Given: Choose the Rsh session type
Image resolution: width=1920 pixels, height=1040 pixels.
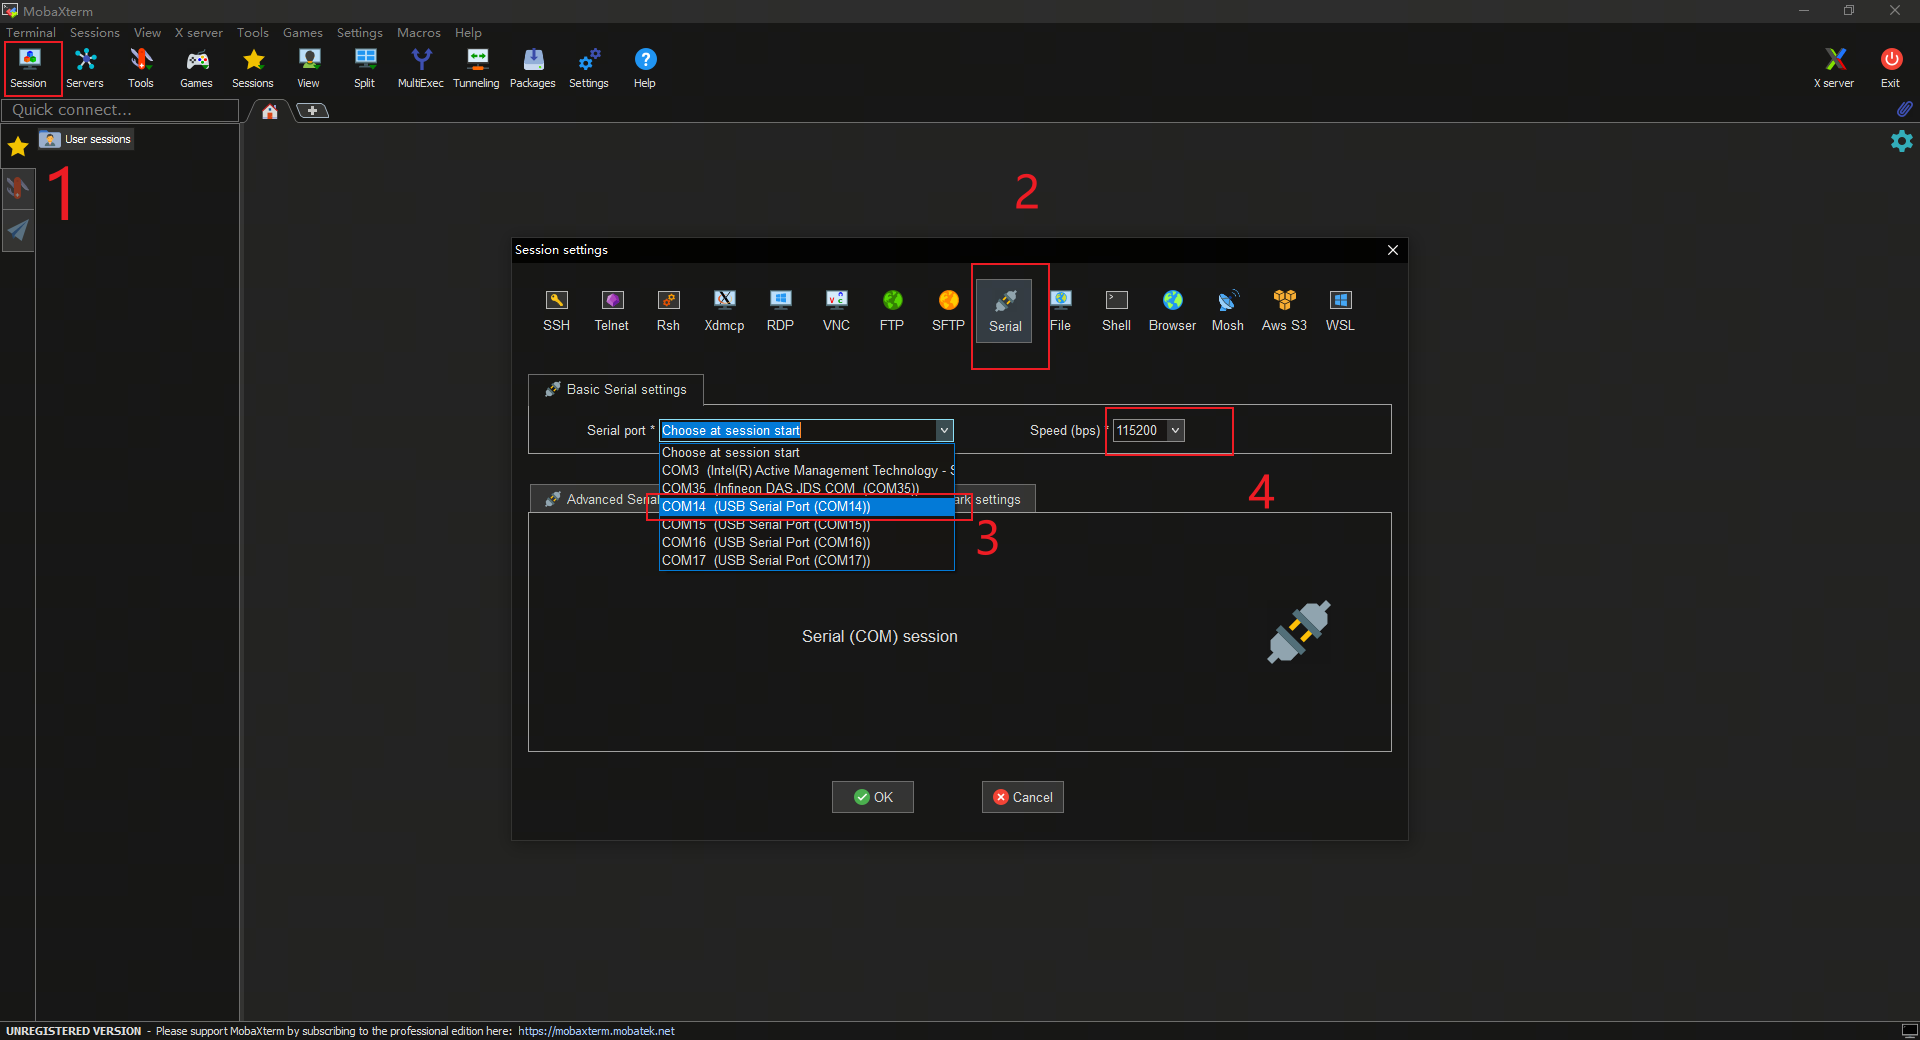Looking at the screenshot, I should tap(668, 311).
